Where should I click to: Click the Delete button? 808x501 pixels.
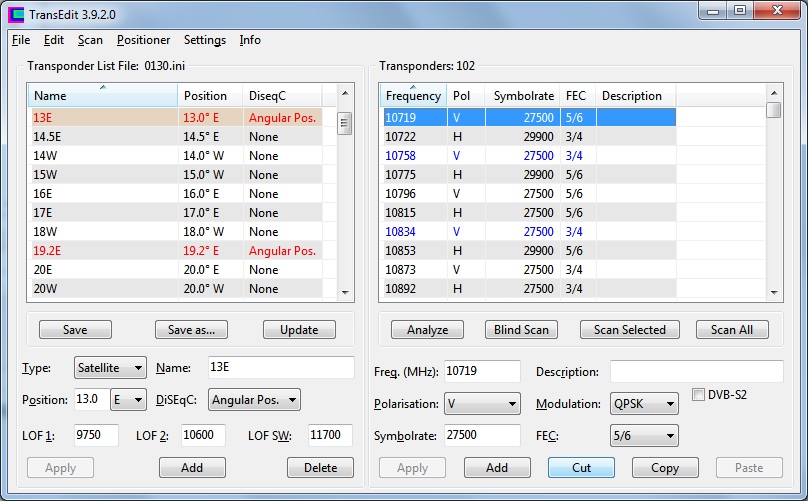click(x=321, y=467)
